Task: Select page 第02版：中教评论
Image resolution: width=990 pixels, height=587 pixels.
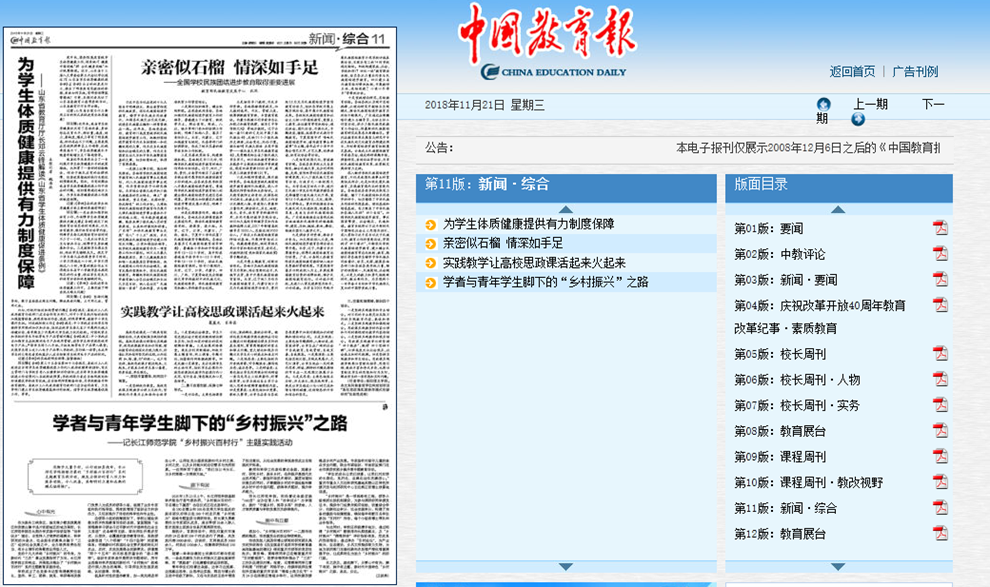Action: [780, 254]
